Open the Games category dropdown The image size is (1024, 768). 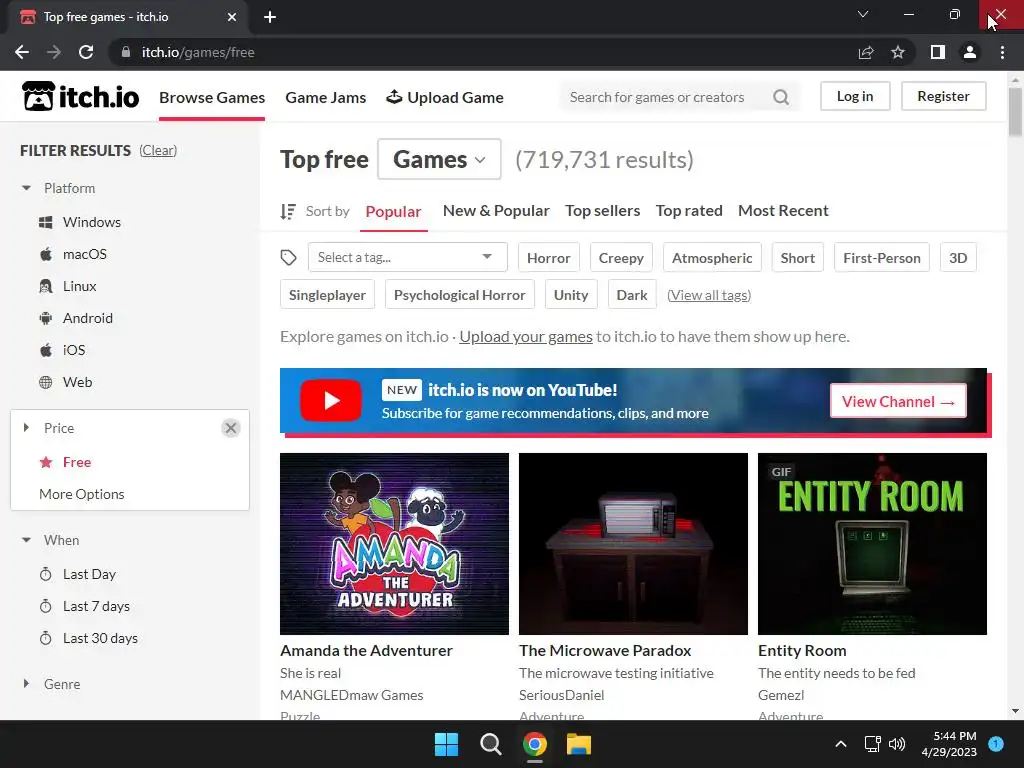(x=440, y=159)
